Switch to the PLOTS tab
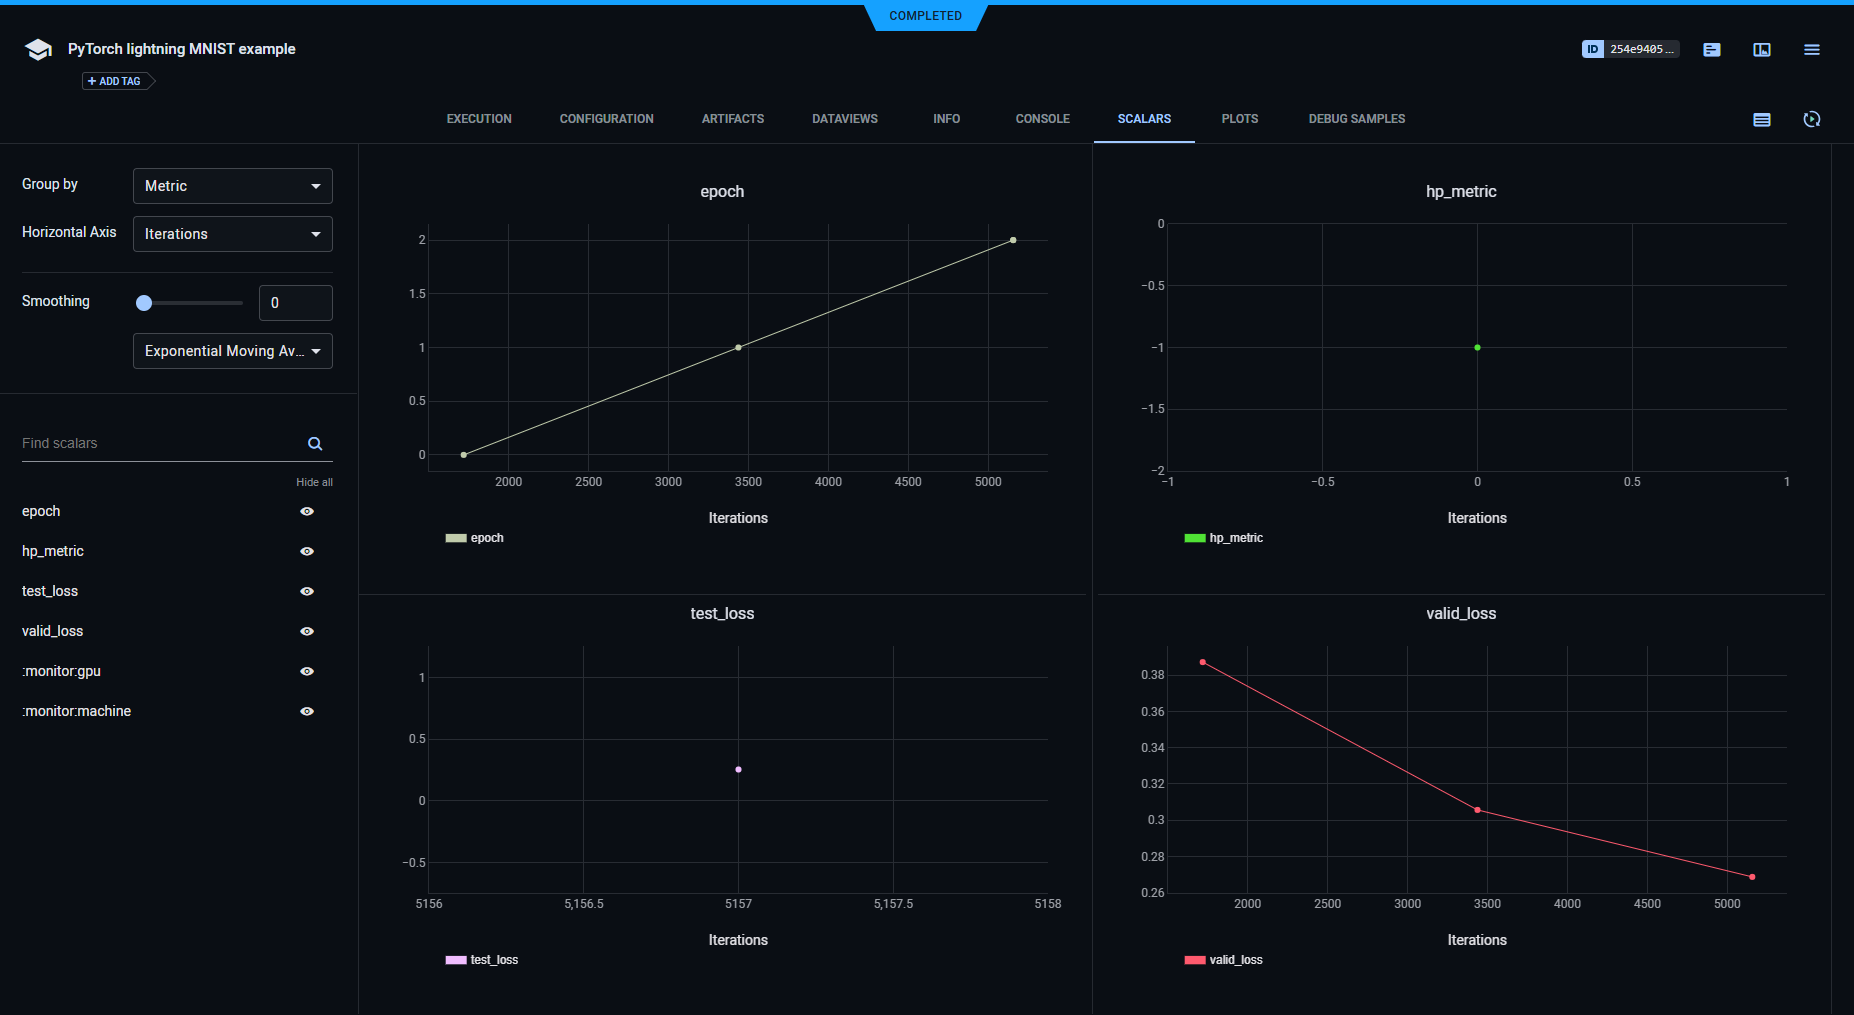The width and height of the screenshot is (1854, 1015). pyautogui.click(x=1239, y=119)
